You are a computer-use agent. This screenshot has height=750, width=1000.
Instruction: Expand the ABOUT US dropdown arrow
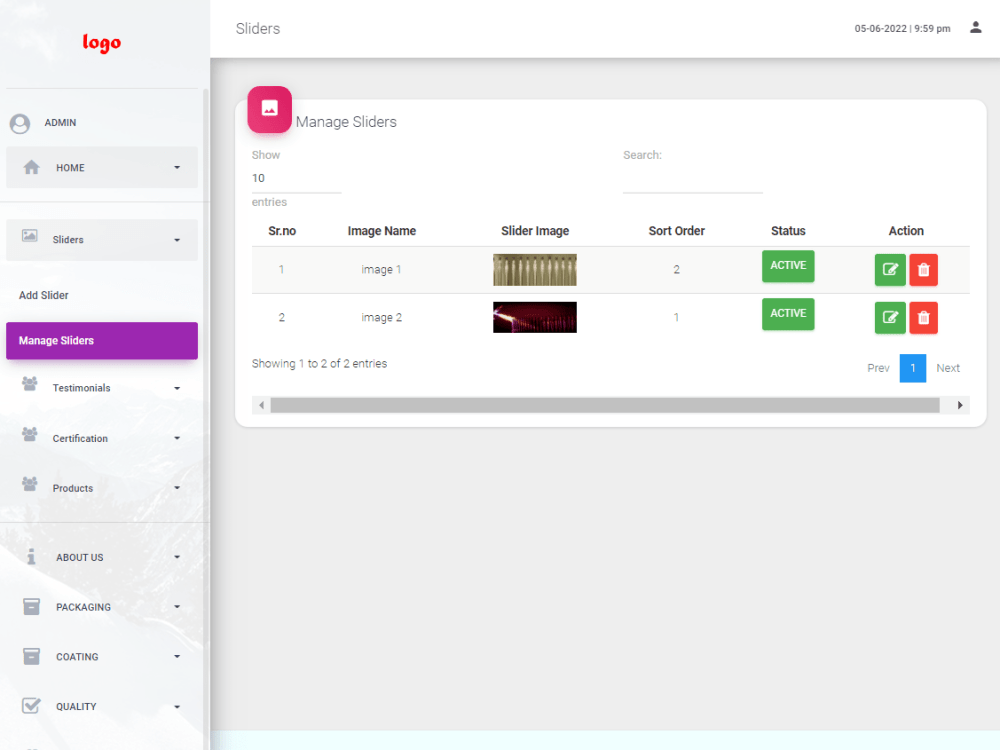click(x=177, y=557)
